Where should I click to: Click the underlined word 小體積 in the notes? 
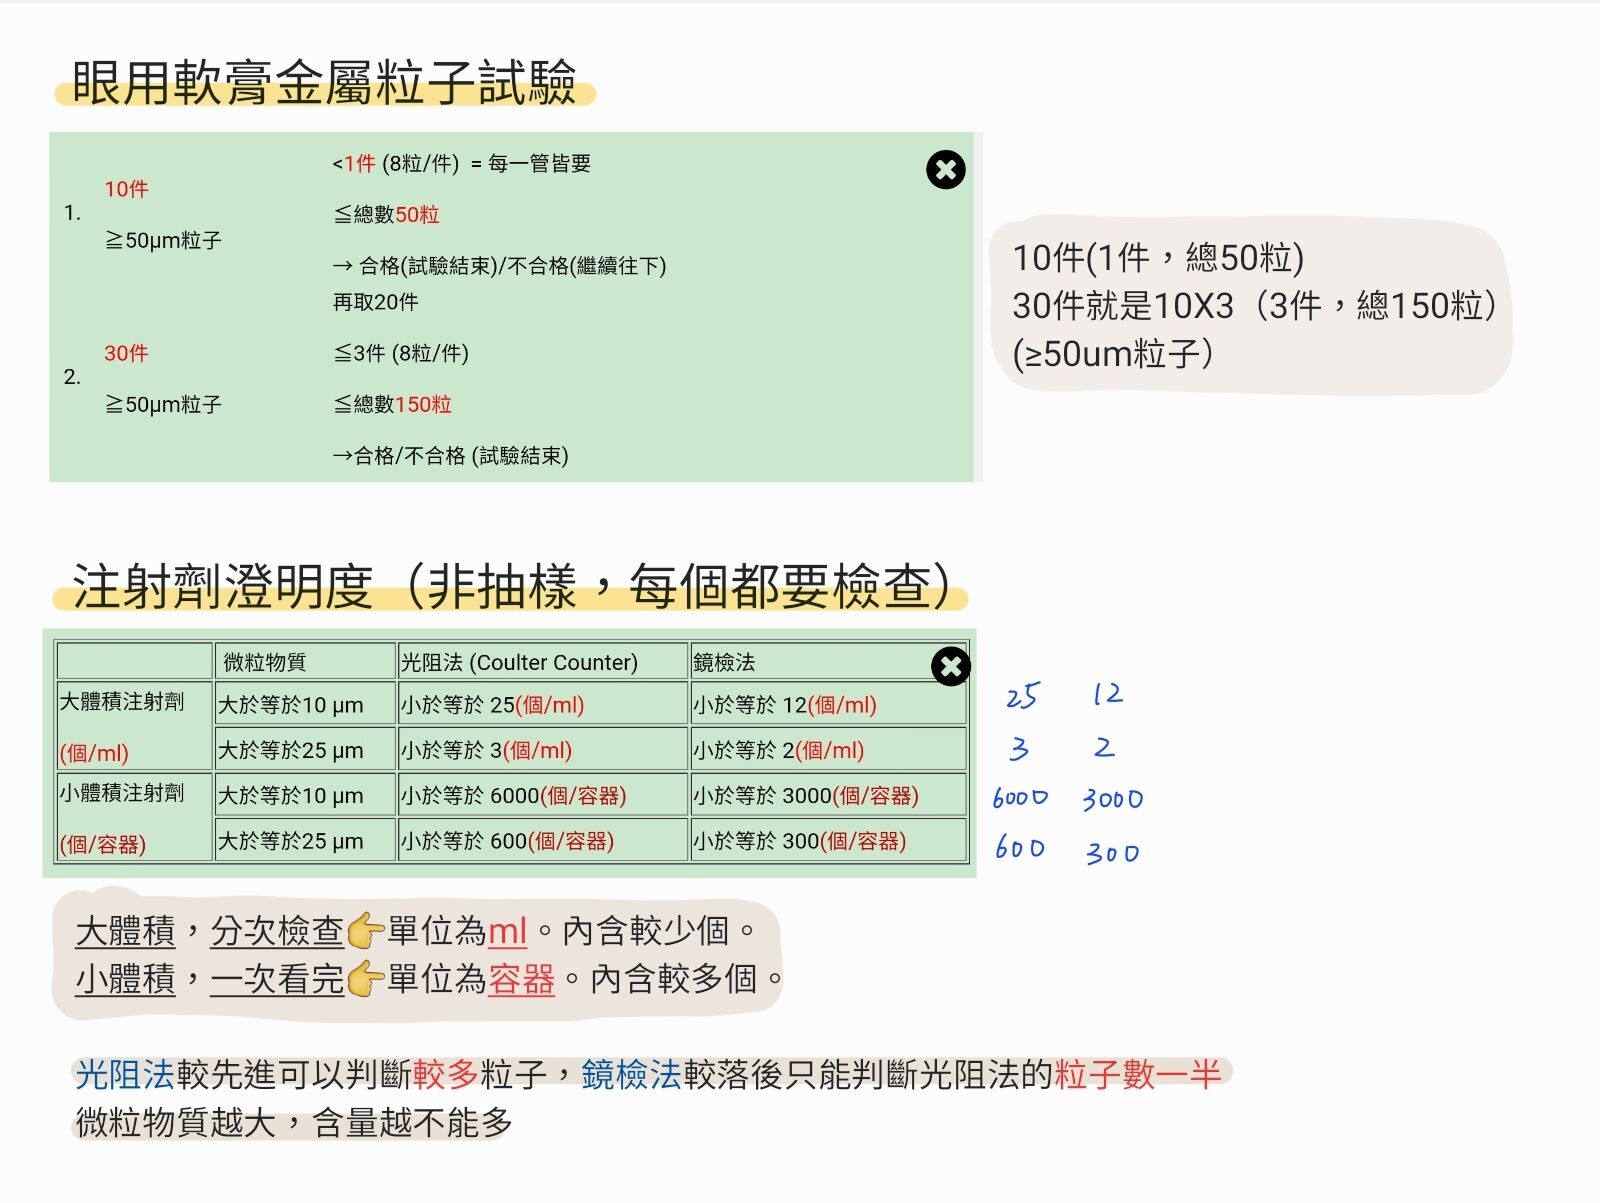click(125, 979)
